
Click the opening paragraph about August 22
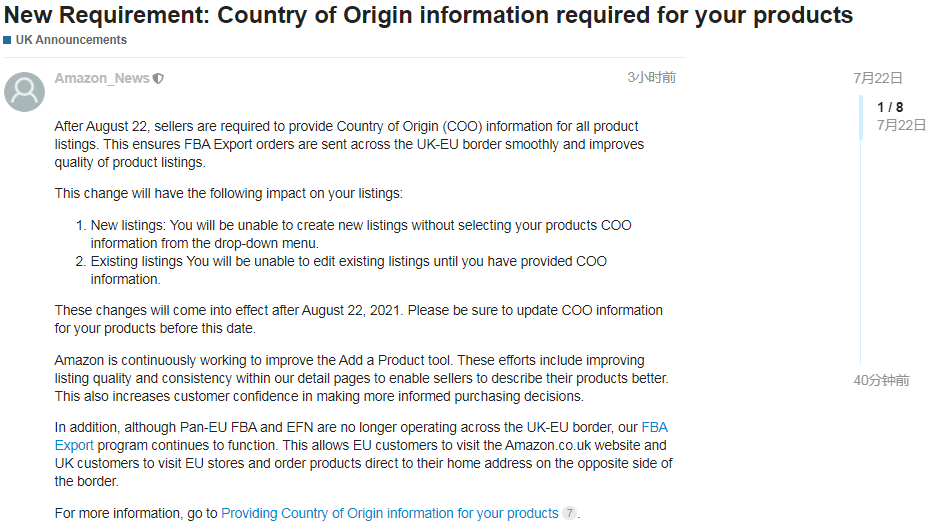point(349,144)
